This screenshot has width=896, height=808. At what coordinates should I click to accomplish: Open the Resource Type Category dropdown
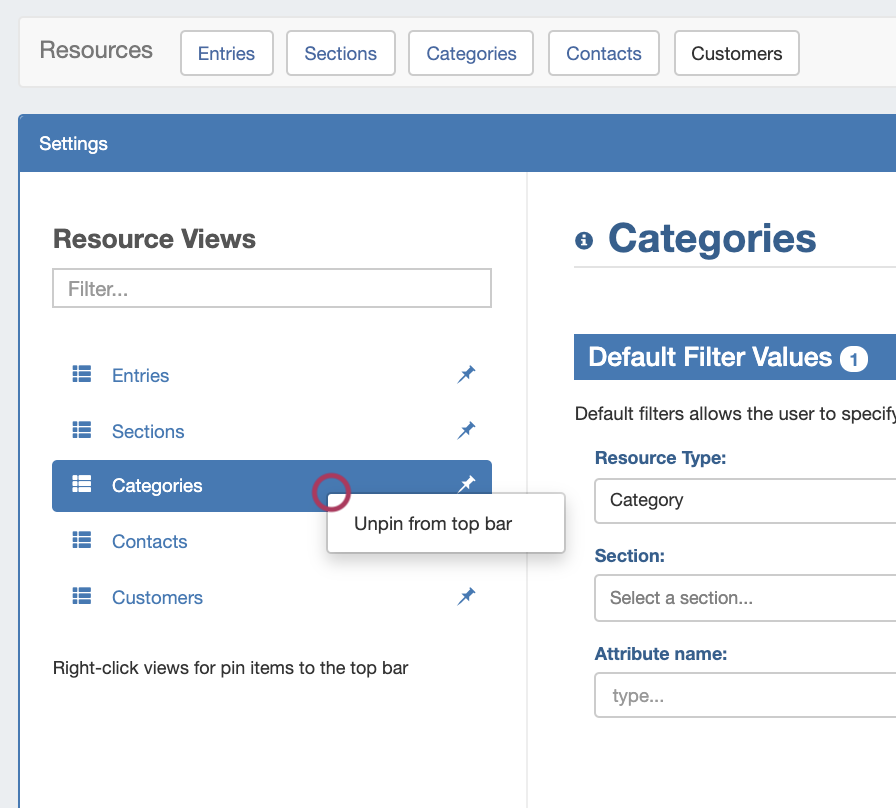tap(744, 500)
